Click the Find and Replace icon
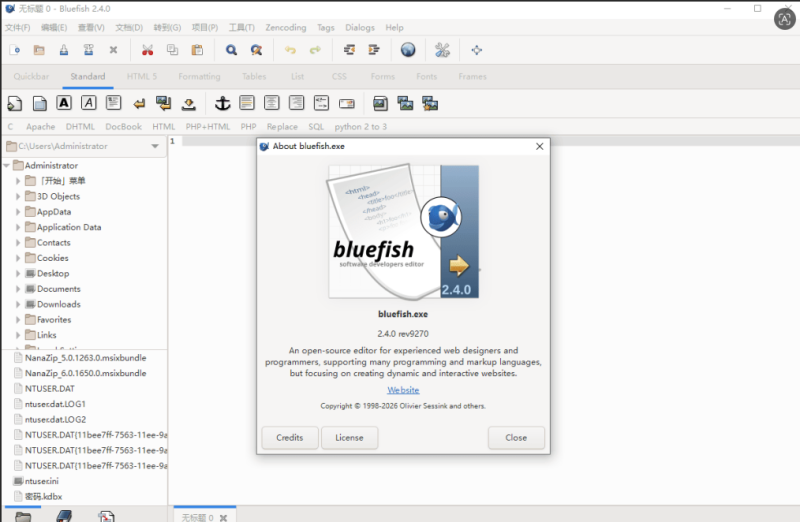 pos(256,50)
